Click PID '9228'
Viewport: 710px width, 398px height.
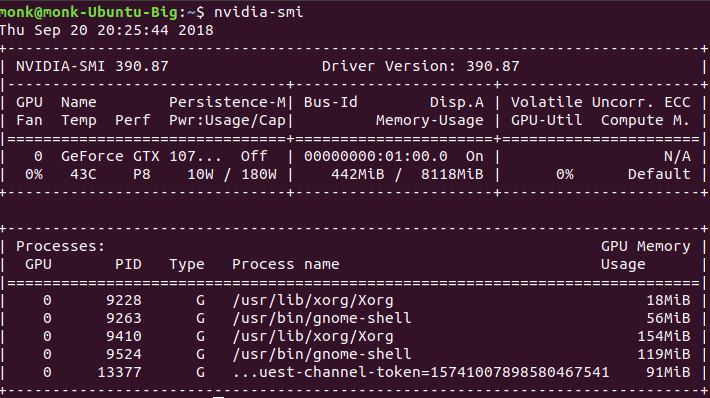[x=124, y=300]
